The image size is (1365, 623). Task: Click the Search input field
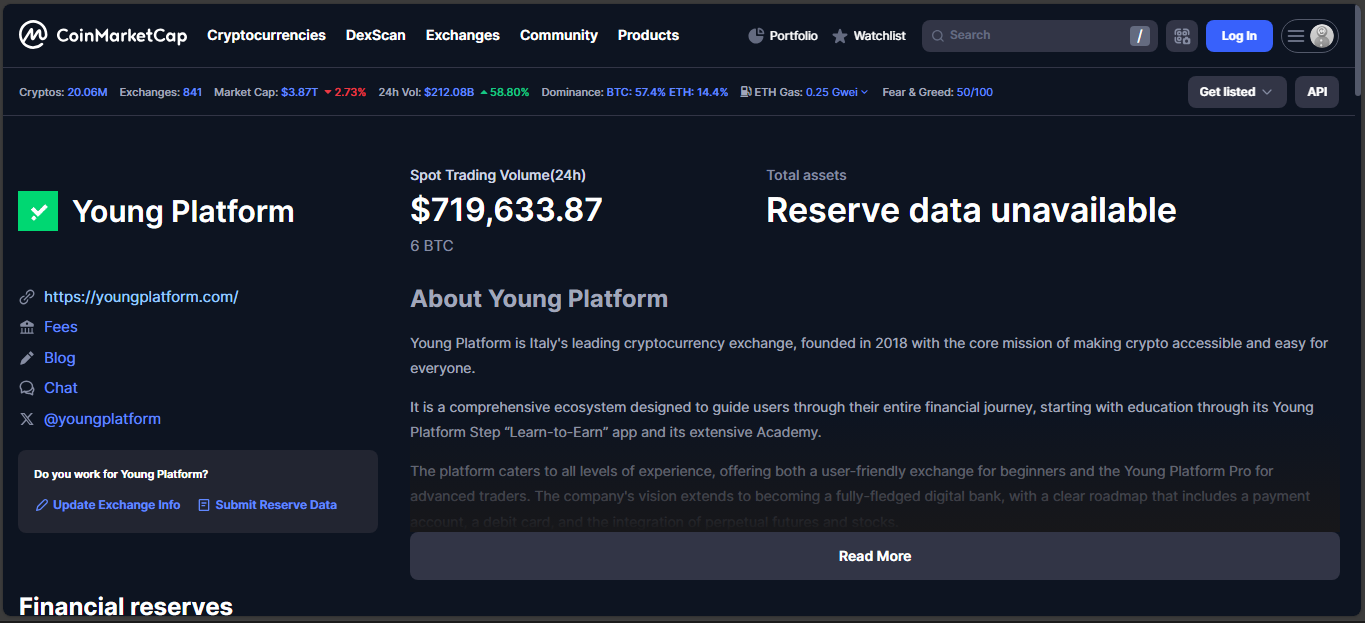[1030, 36]
